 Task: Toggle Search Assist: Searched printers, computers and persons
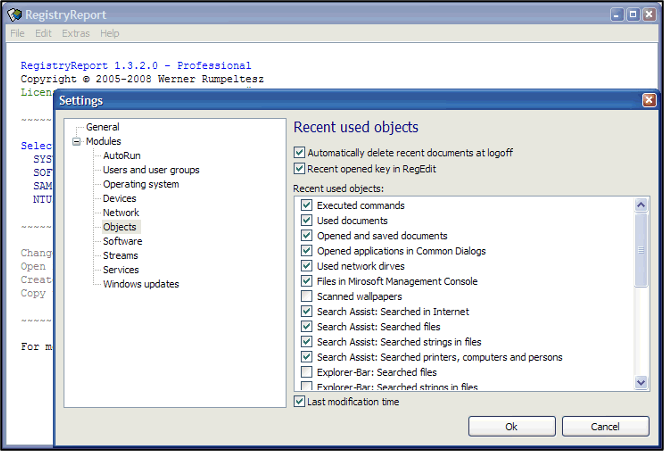coord(307,357)
